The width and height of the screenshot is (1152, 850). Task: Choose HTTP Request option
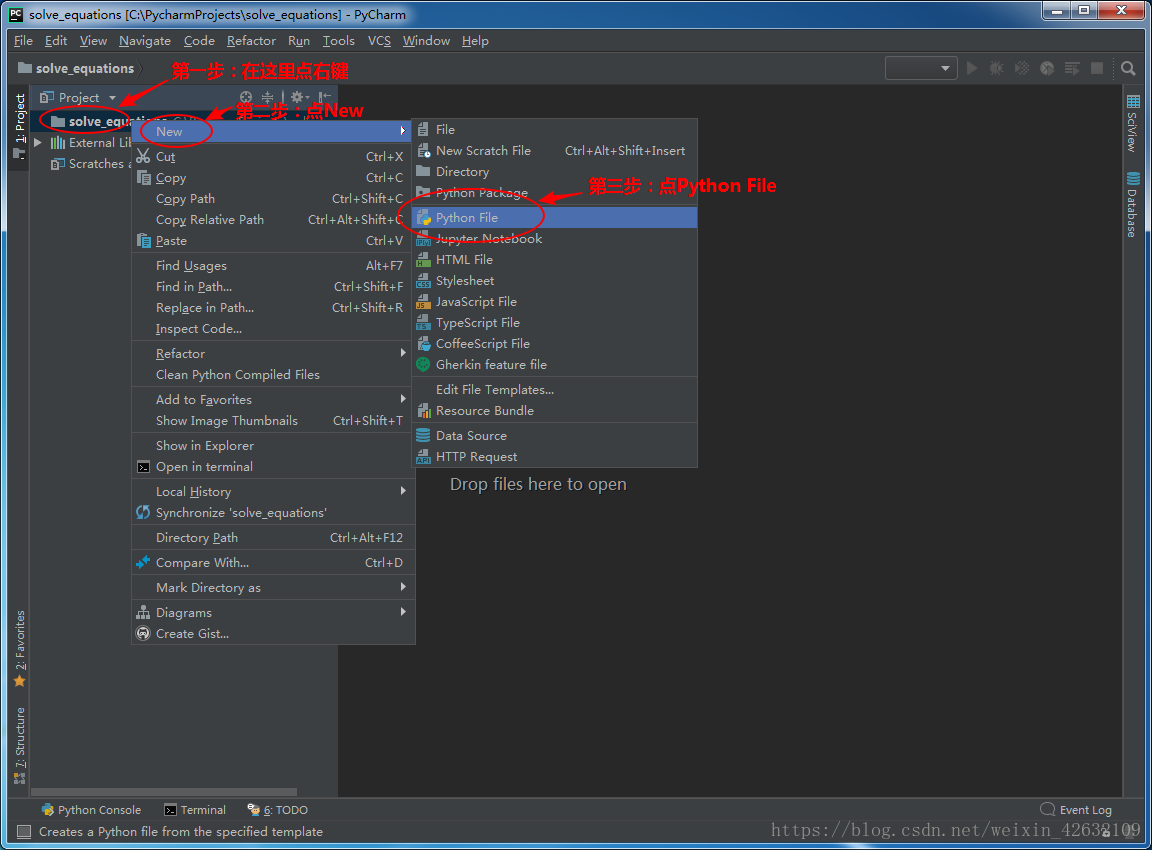pos(555,456)
